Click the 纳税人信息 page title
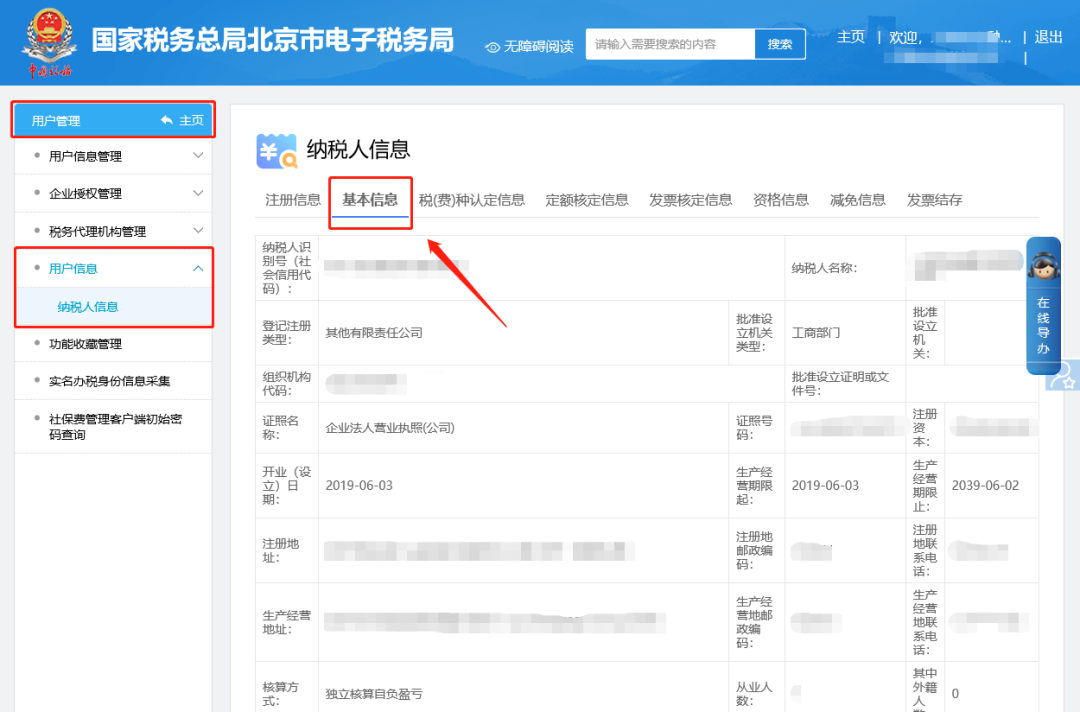 (358, 149)
